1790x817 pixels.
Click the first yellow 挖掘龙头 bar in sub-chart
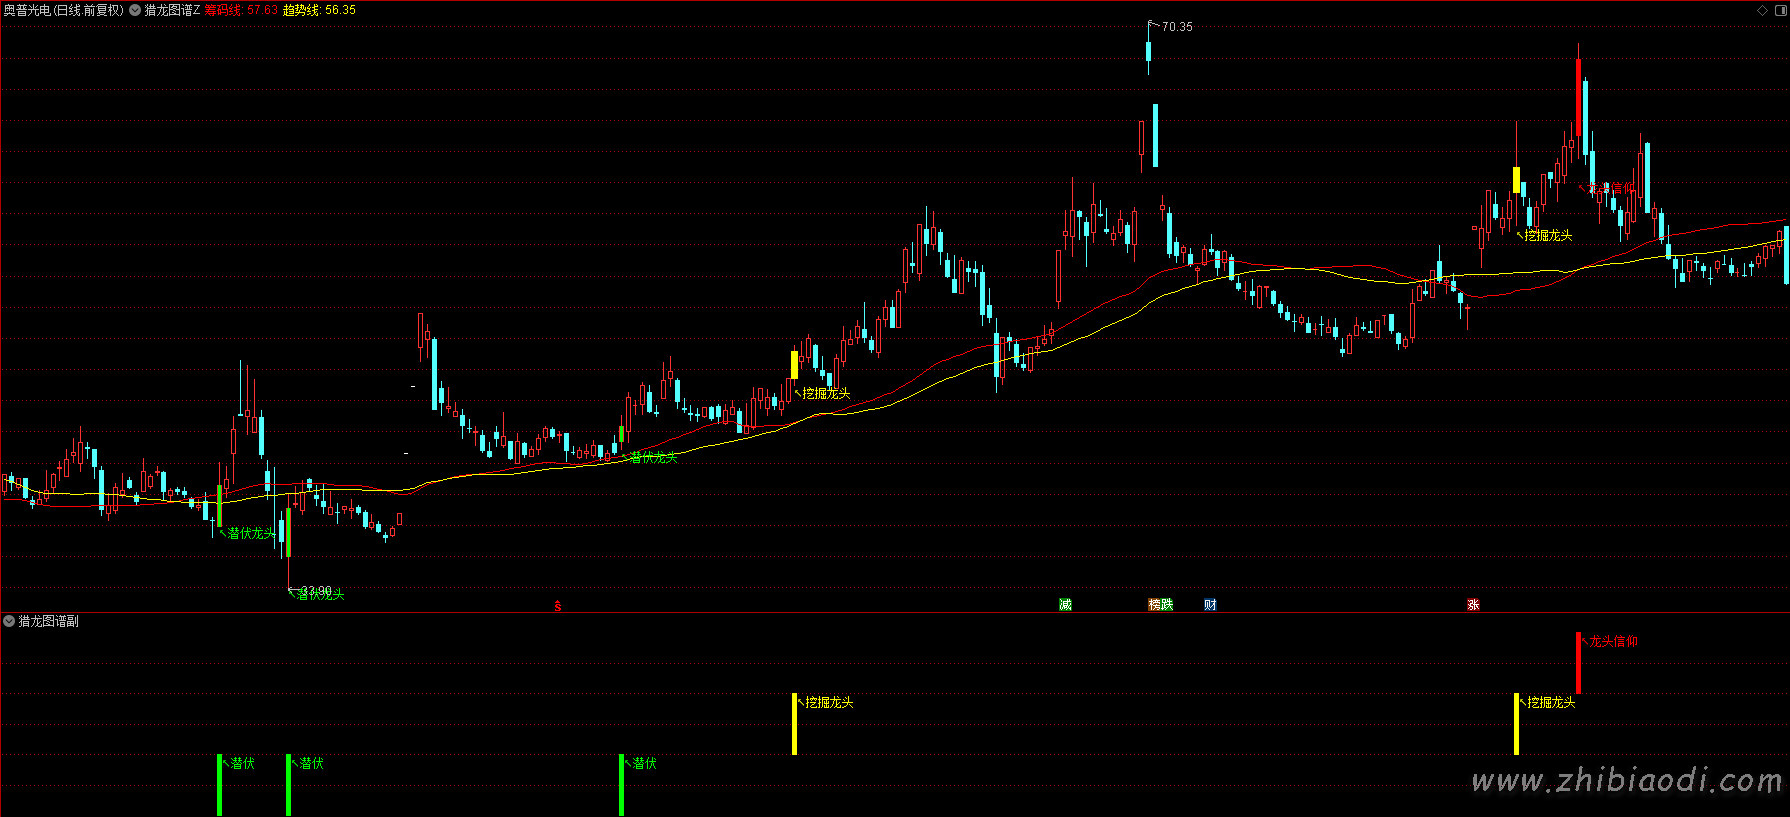click(795, 724)
